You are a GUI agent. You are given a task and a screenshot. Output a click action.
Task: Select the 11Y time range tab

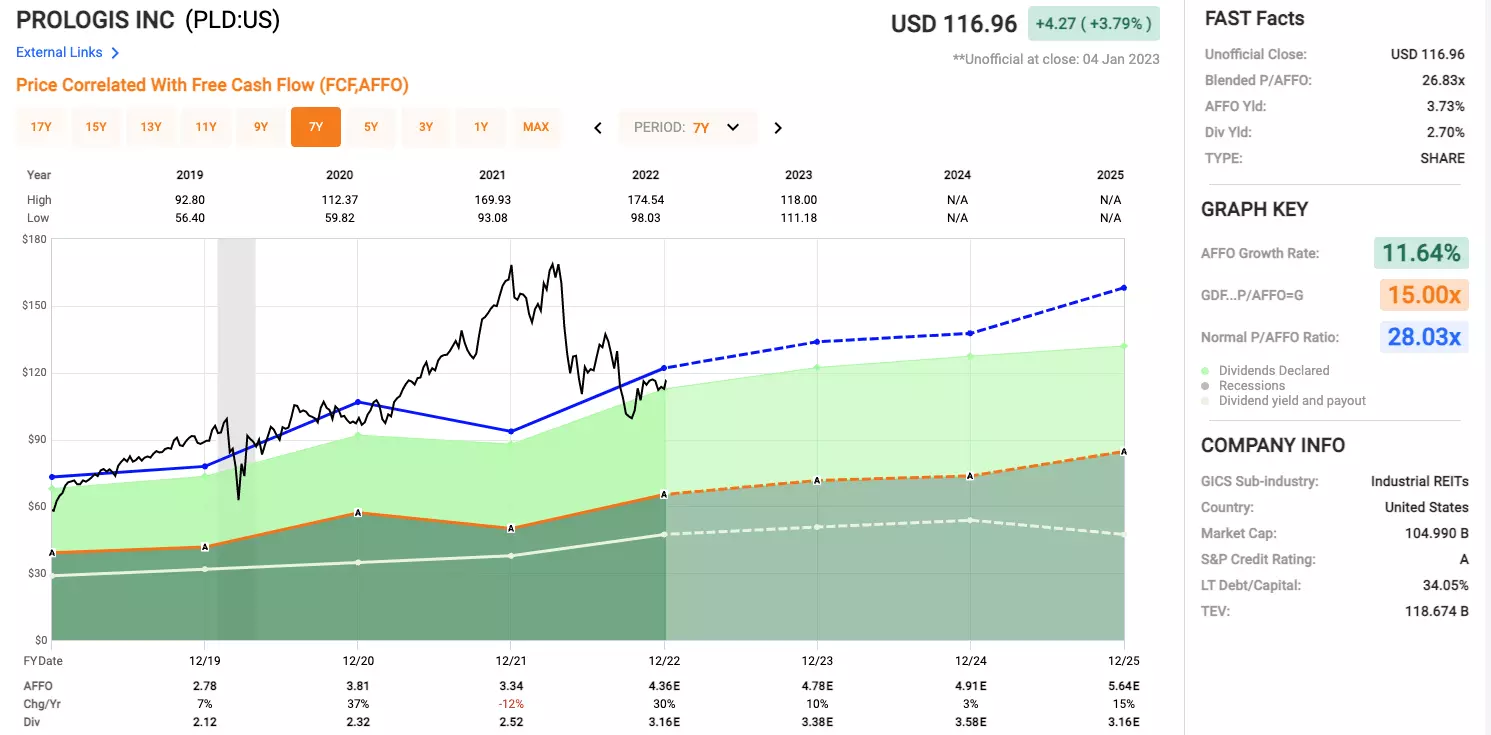(x=206, y=127)
